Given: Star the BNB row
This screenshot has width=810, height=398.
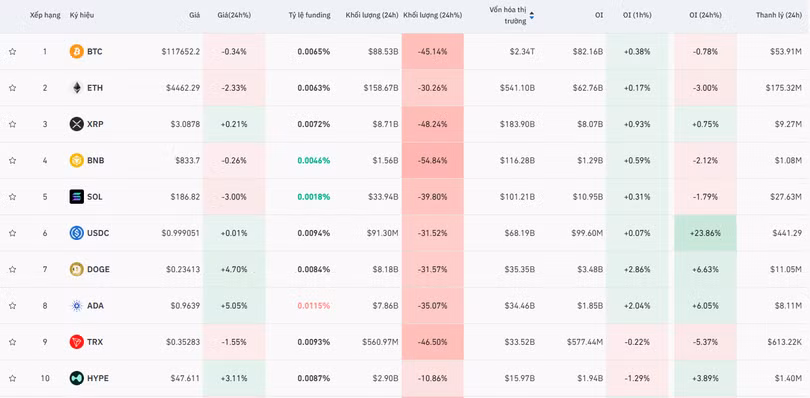Looking at the screenshot, I should point(12,160).
